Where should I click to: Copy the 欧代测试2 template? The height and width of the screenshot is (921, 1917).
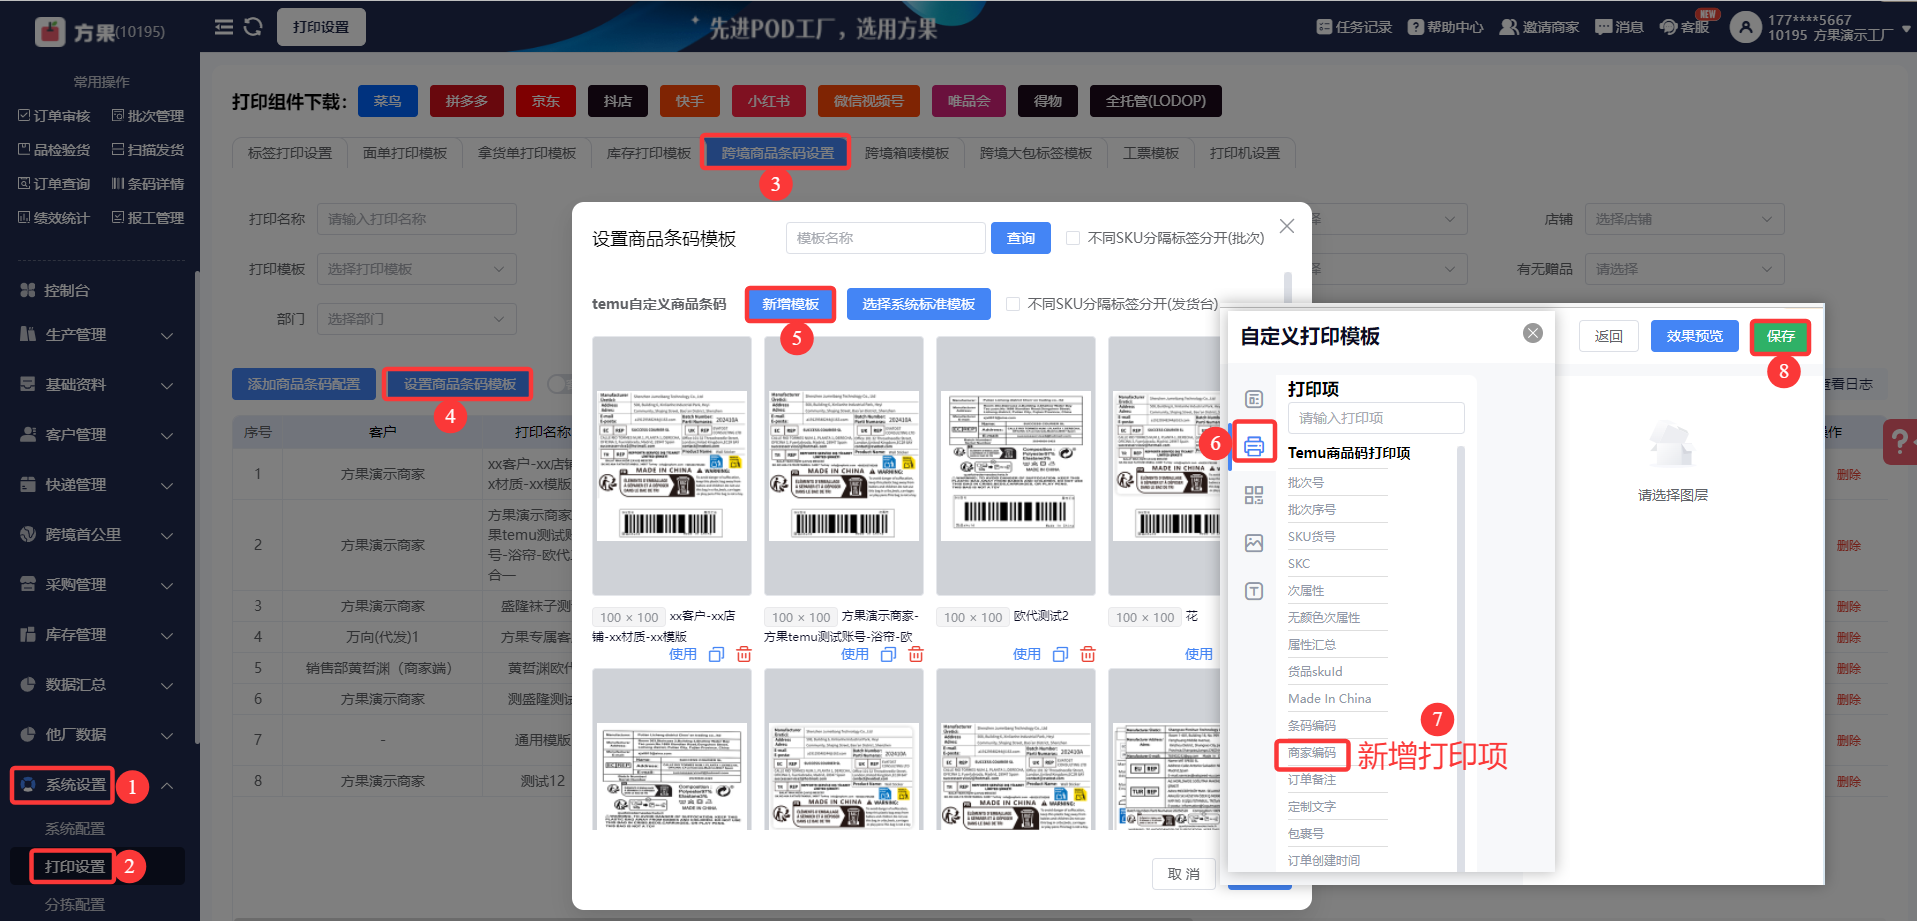pyautogui.click(x=1060, y=654)
